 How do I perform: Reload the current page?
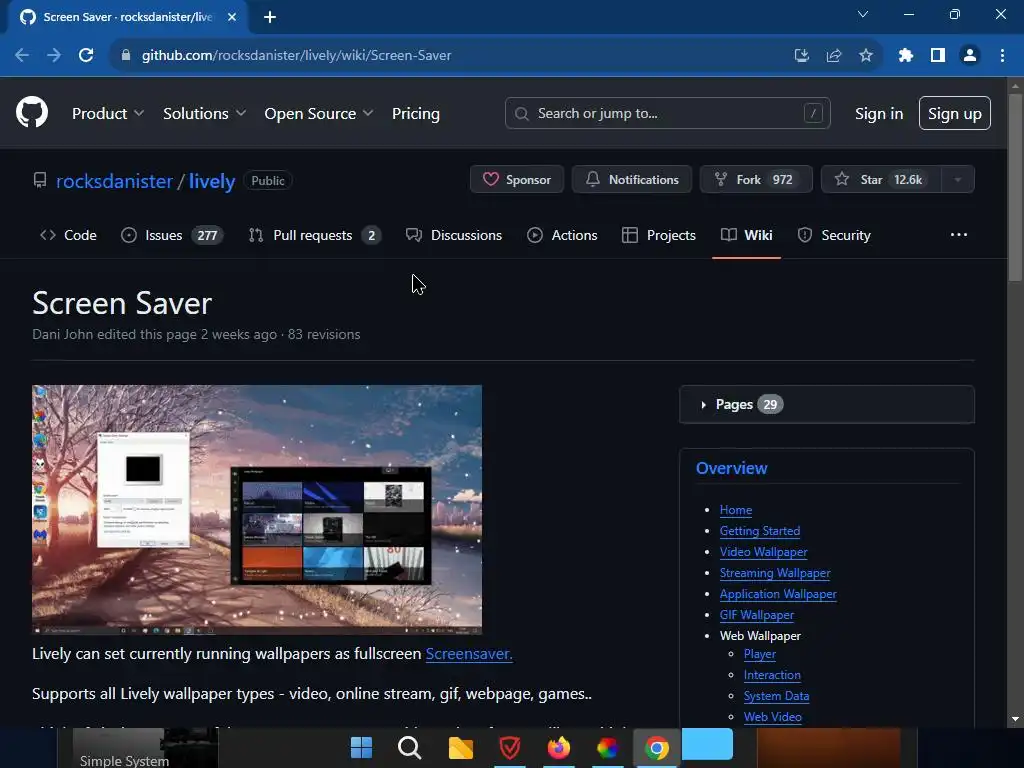tap(86, 56)
